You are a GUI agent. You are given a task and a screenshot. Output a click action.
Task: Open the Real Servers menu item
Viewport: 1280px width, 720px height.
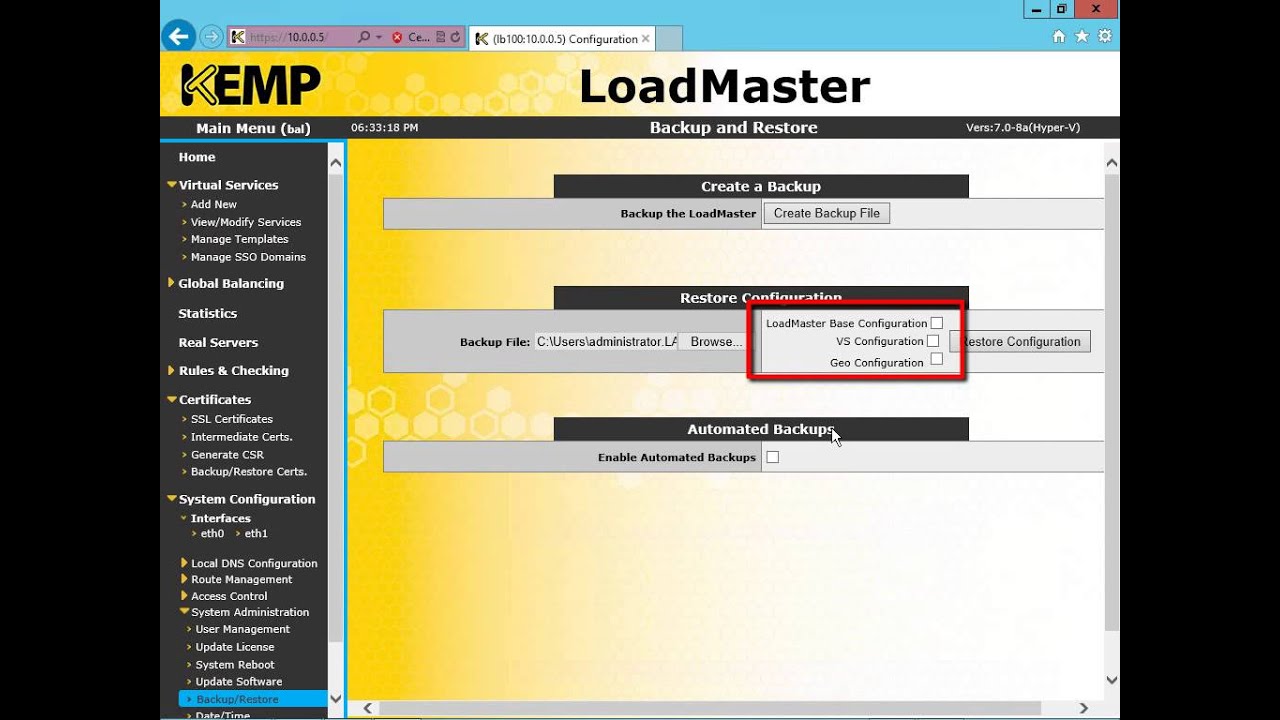tap(218, 342)
